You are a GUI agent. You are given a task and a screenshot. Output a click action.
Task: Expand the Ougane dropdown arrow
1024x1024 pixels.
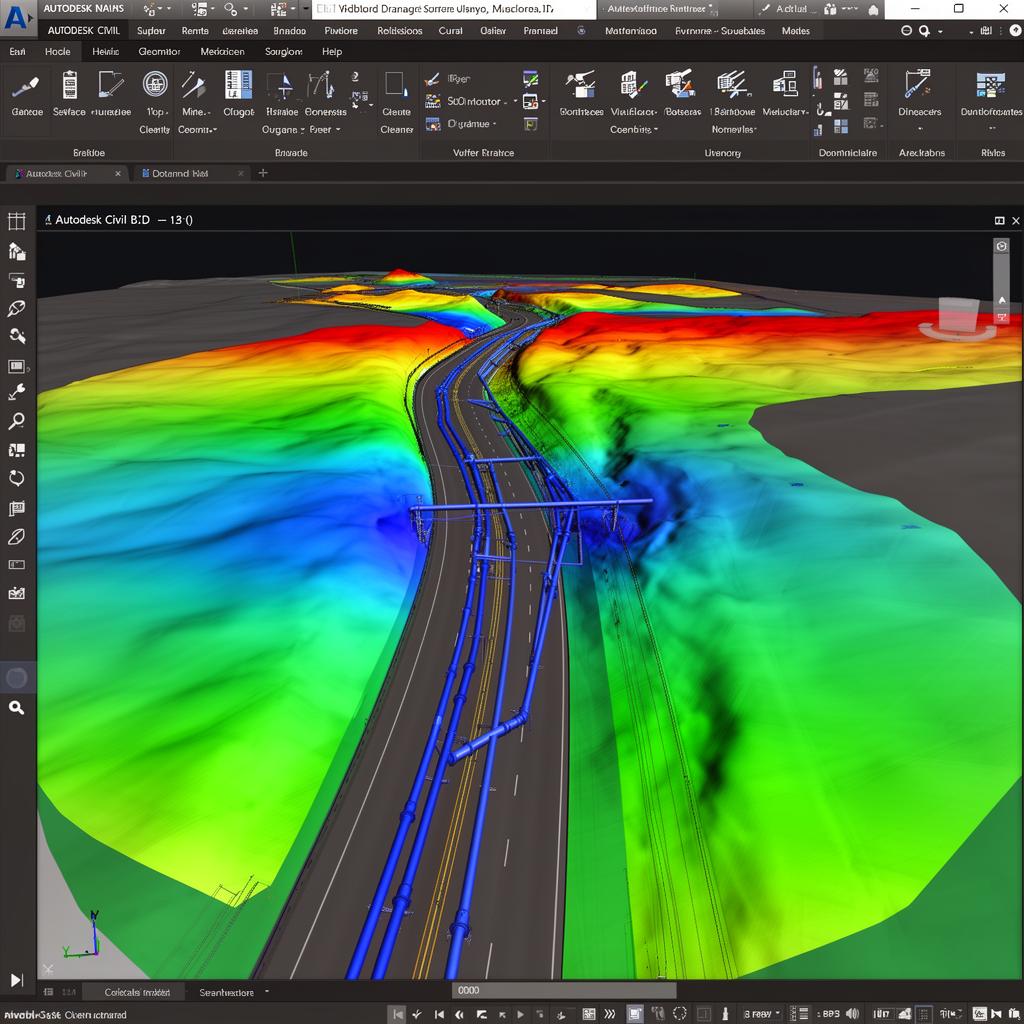[x=302, y=130]
